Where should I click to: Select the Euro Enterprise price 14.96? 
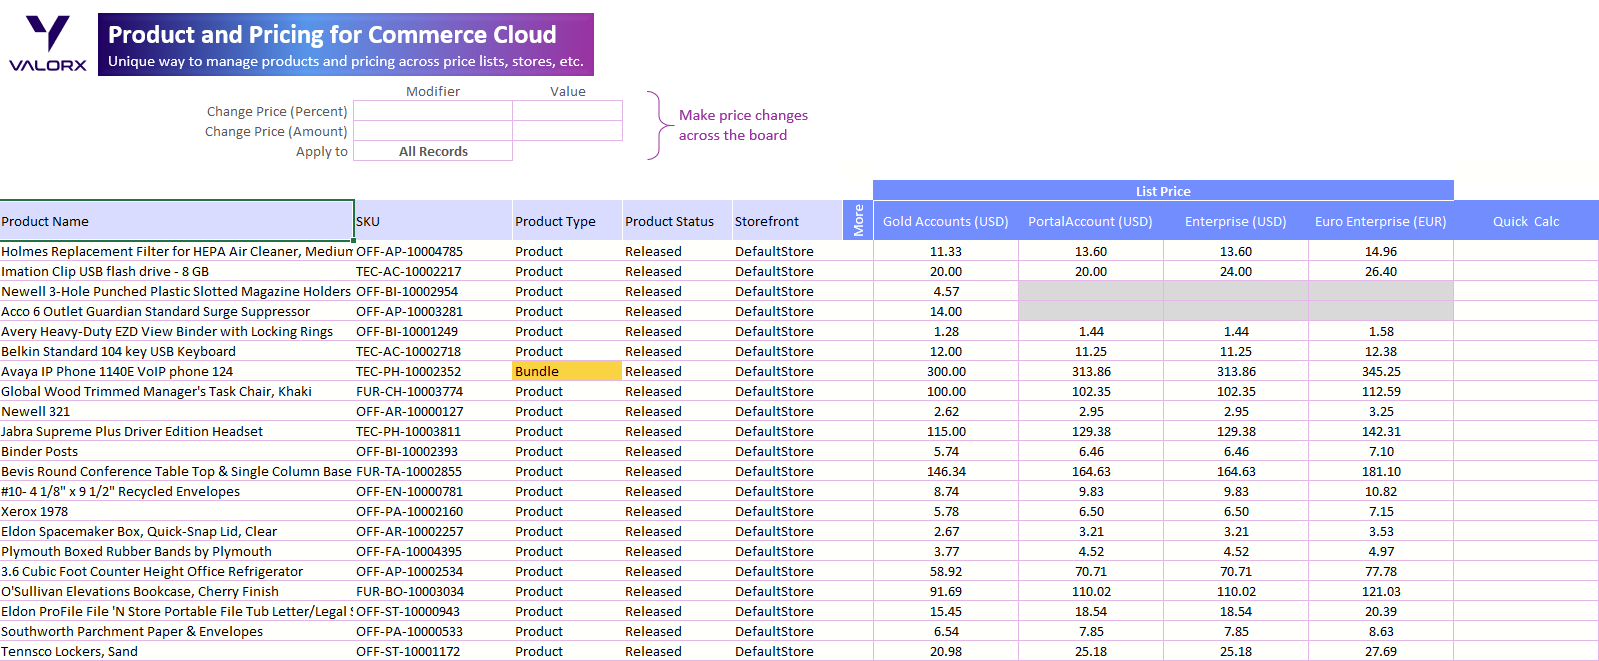[x=1381, y=251]
